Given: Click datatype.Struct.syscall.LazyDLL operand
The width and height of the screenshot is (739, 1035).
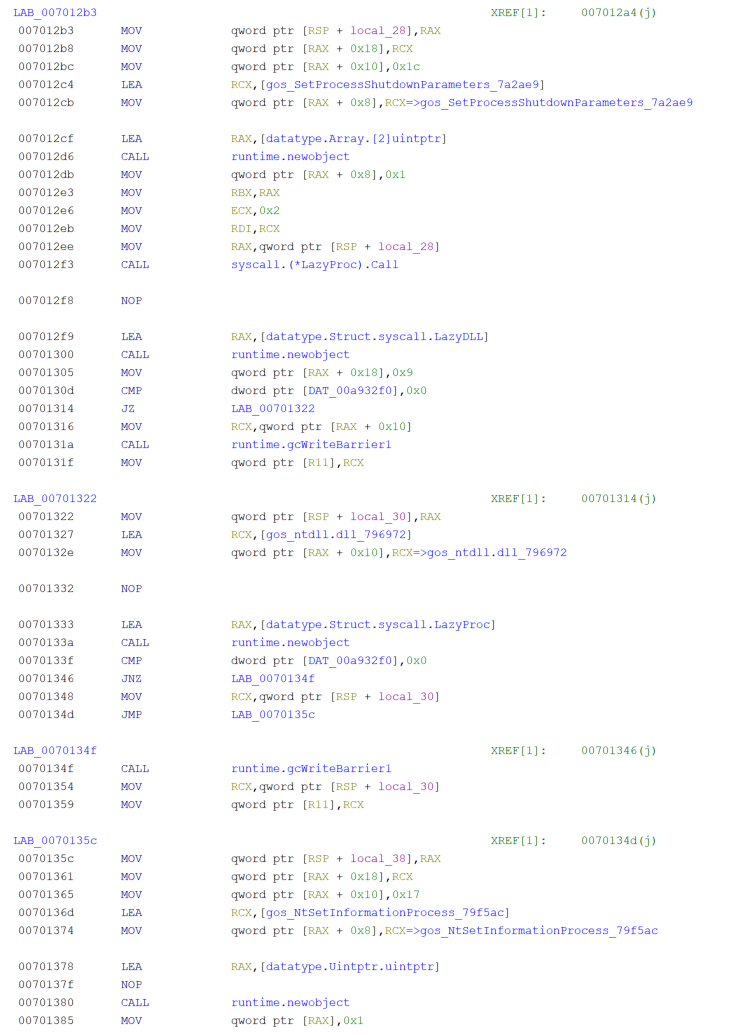Looking at the screenshot, I should click(374, 337).
